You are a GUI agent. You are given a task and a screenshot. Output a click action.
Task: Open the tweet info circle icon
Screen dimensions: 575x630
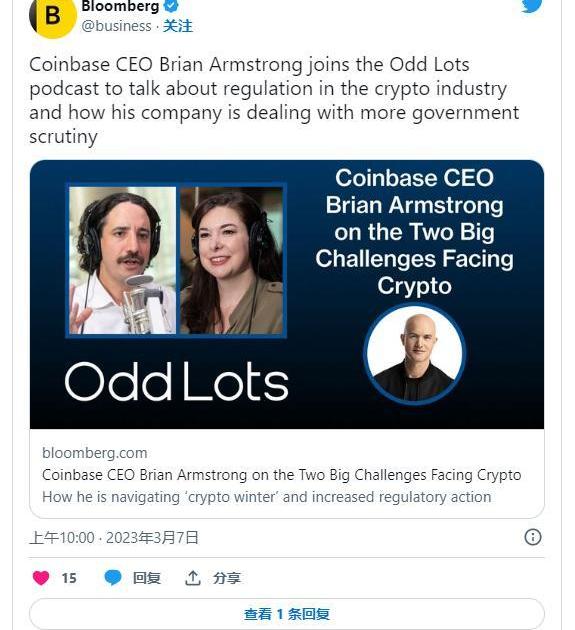[533, 537]
